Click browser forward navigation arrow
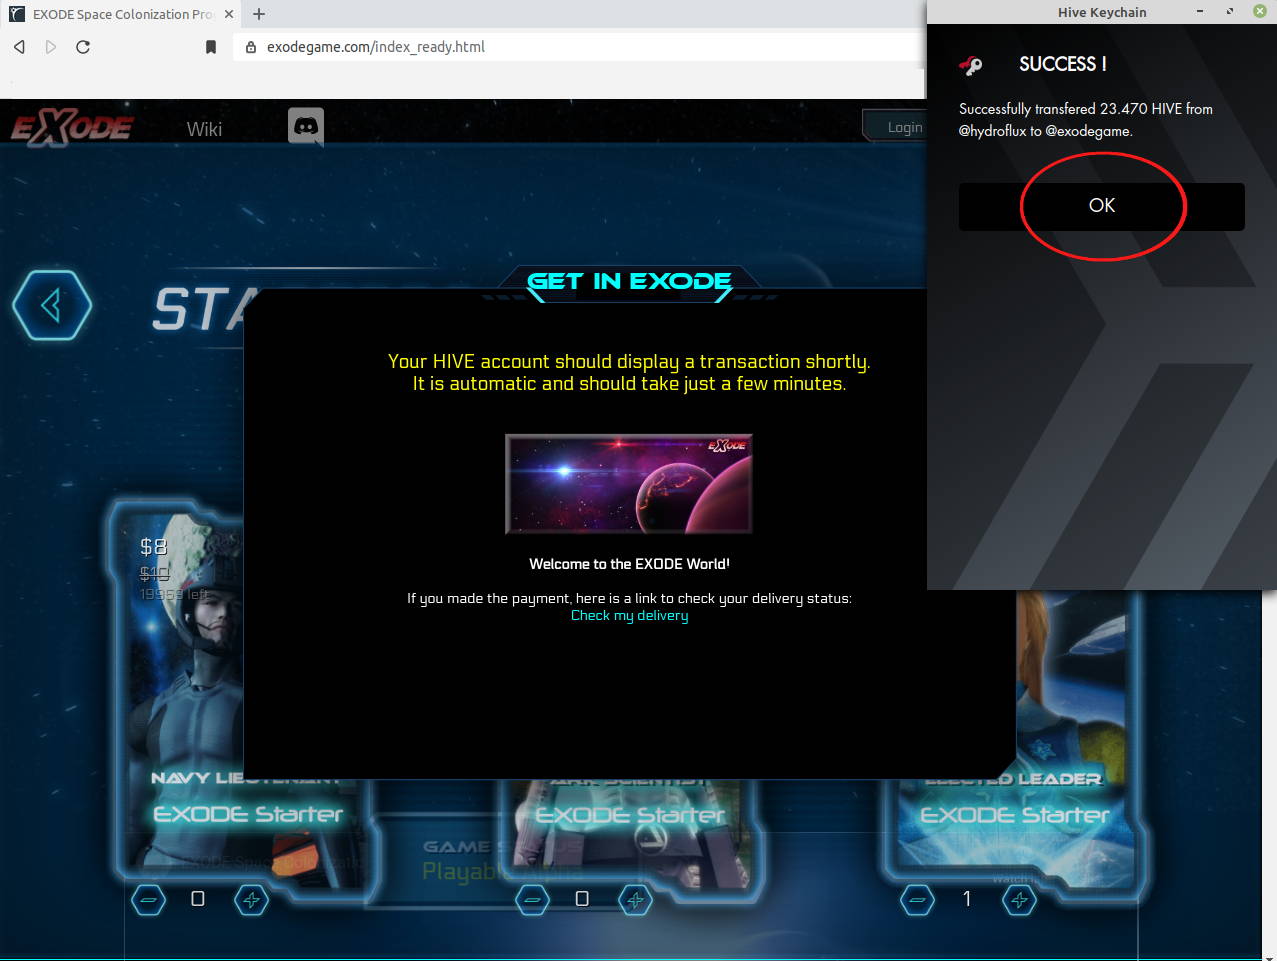Image resolution: width=1277 pixels, height=961 pixels. pyautogui.click(x=51, y=47)
